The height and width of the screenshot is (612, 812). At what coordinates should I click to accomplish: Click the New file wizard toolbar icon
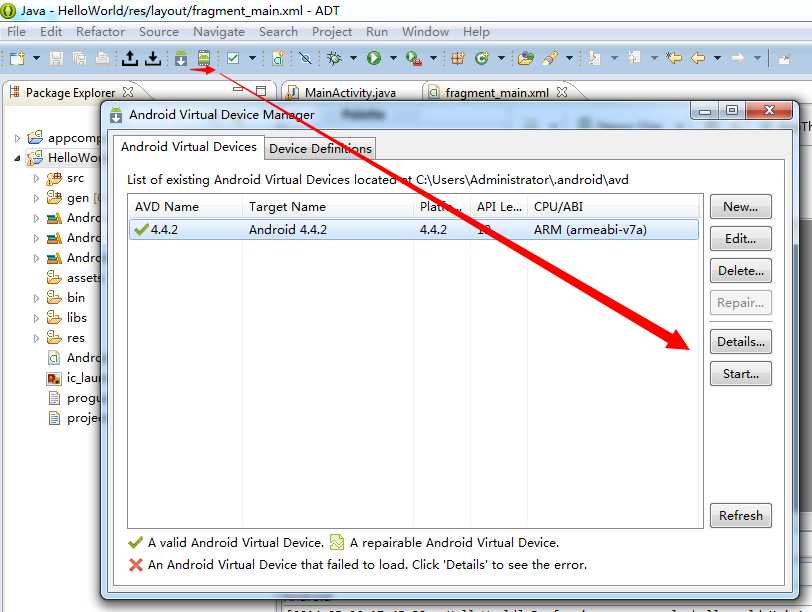click(17, 58)
